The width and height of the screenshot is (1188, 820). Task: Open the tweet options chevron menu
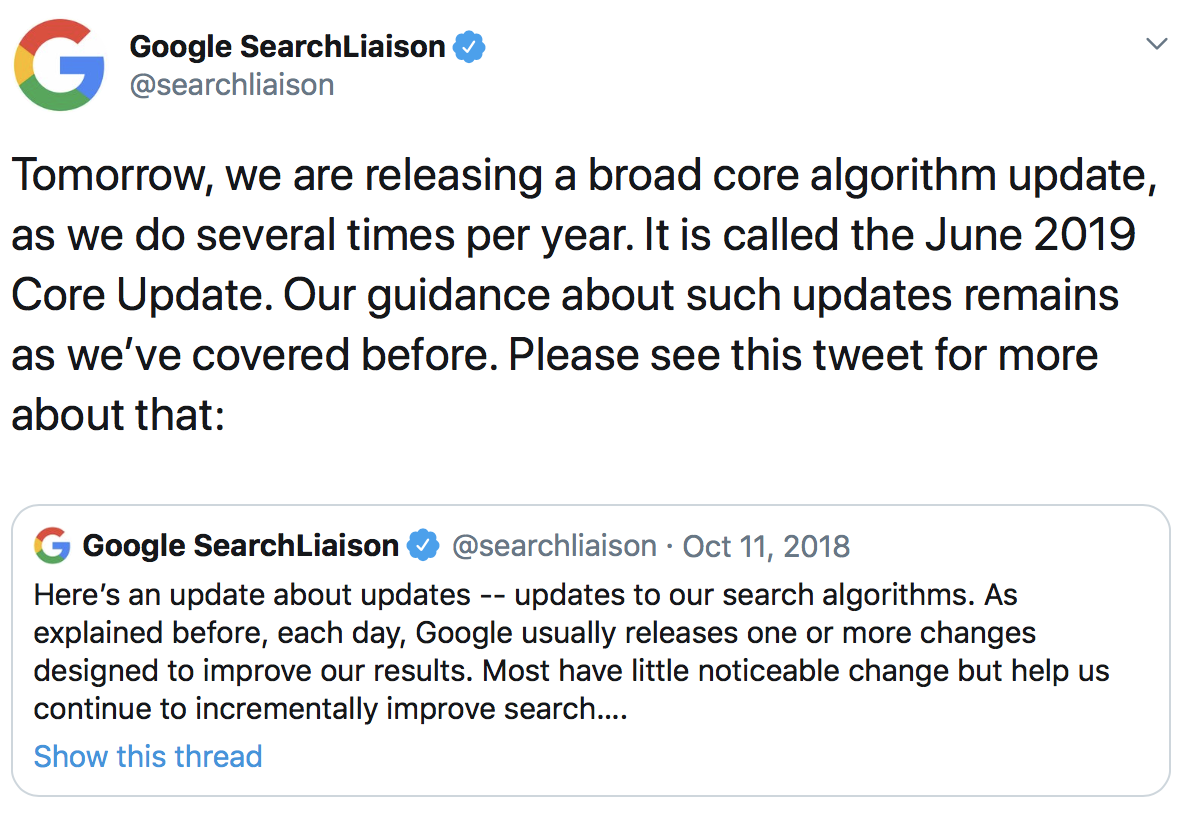coord(1157,44)
